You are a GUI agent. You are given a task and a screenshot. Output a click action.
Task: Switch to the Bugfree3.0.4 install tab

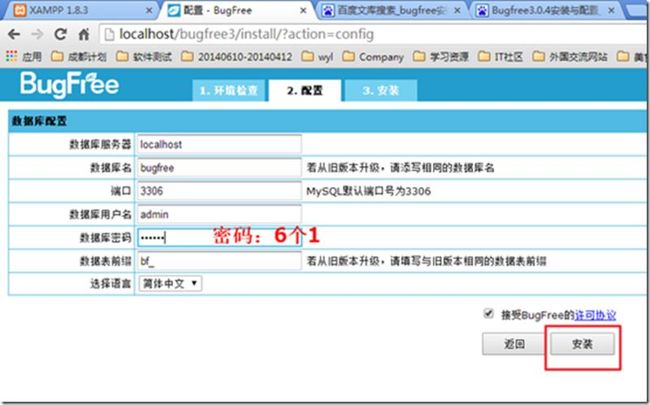pos(544,11)
